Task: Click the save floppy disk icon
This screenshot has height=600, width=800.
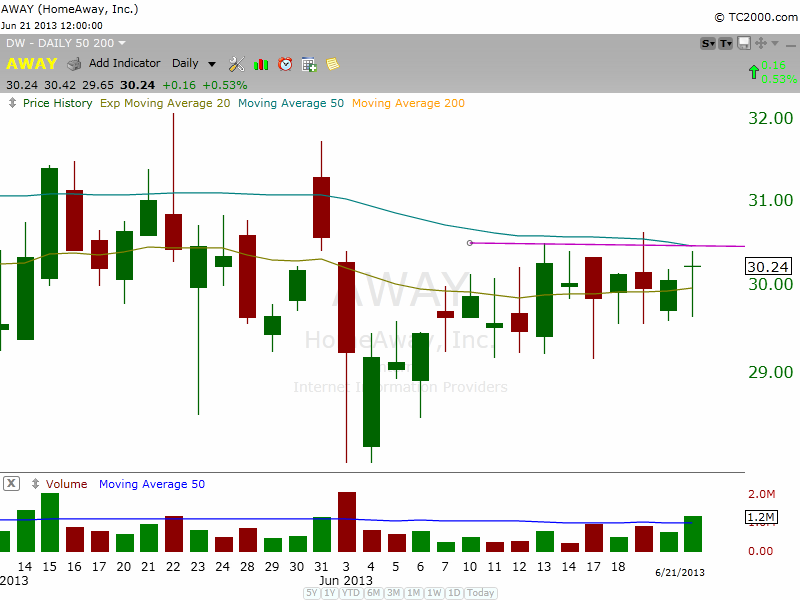Action: (x=744, y=43)
